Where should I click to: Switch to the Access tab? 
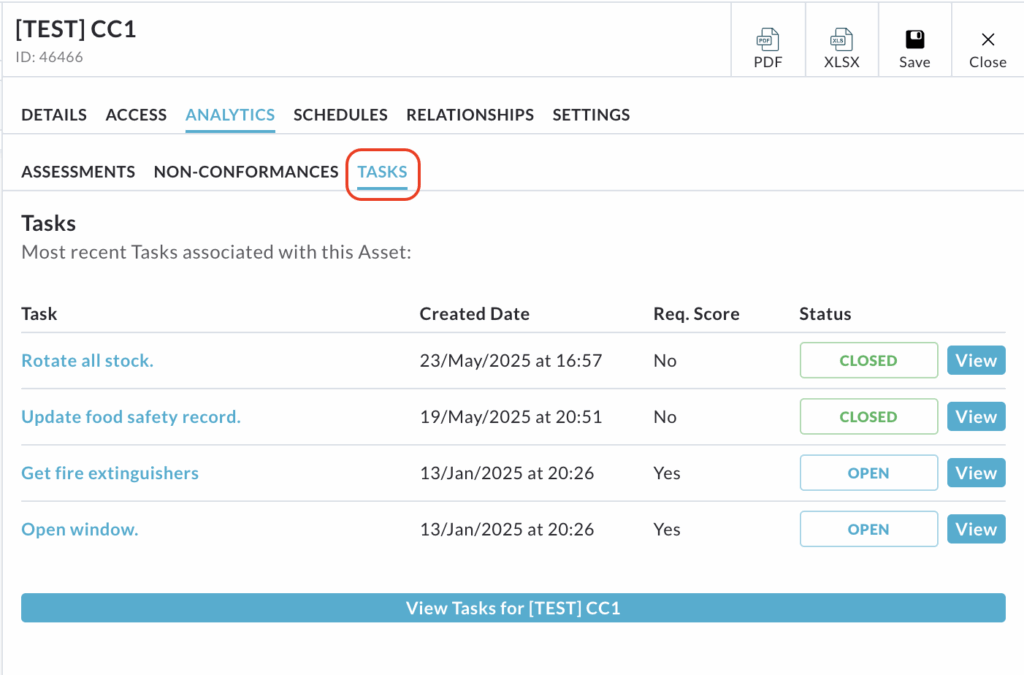136,115
